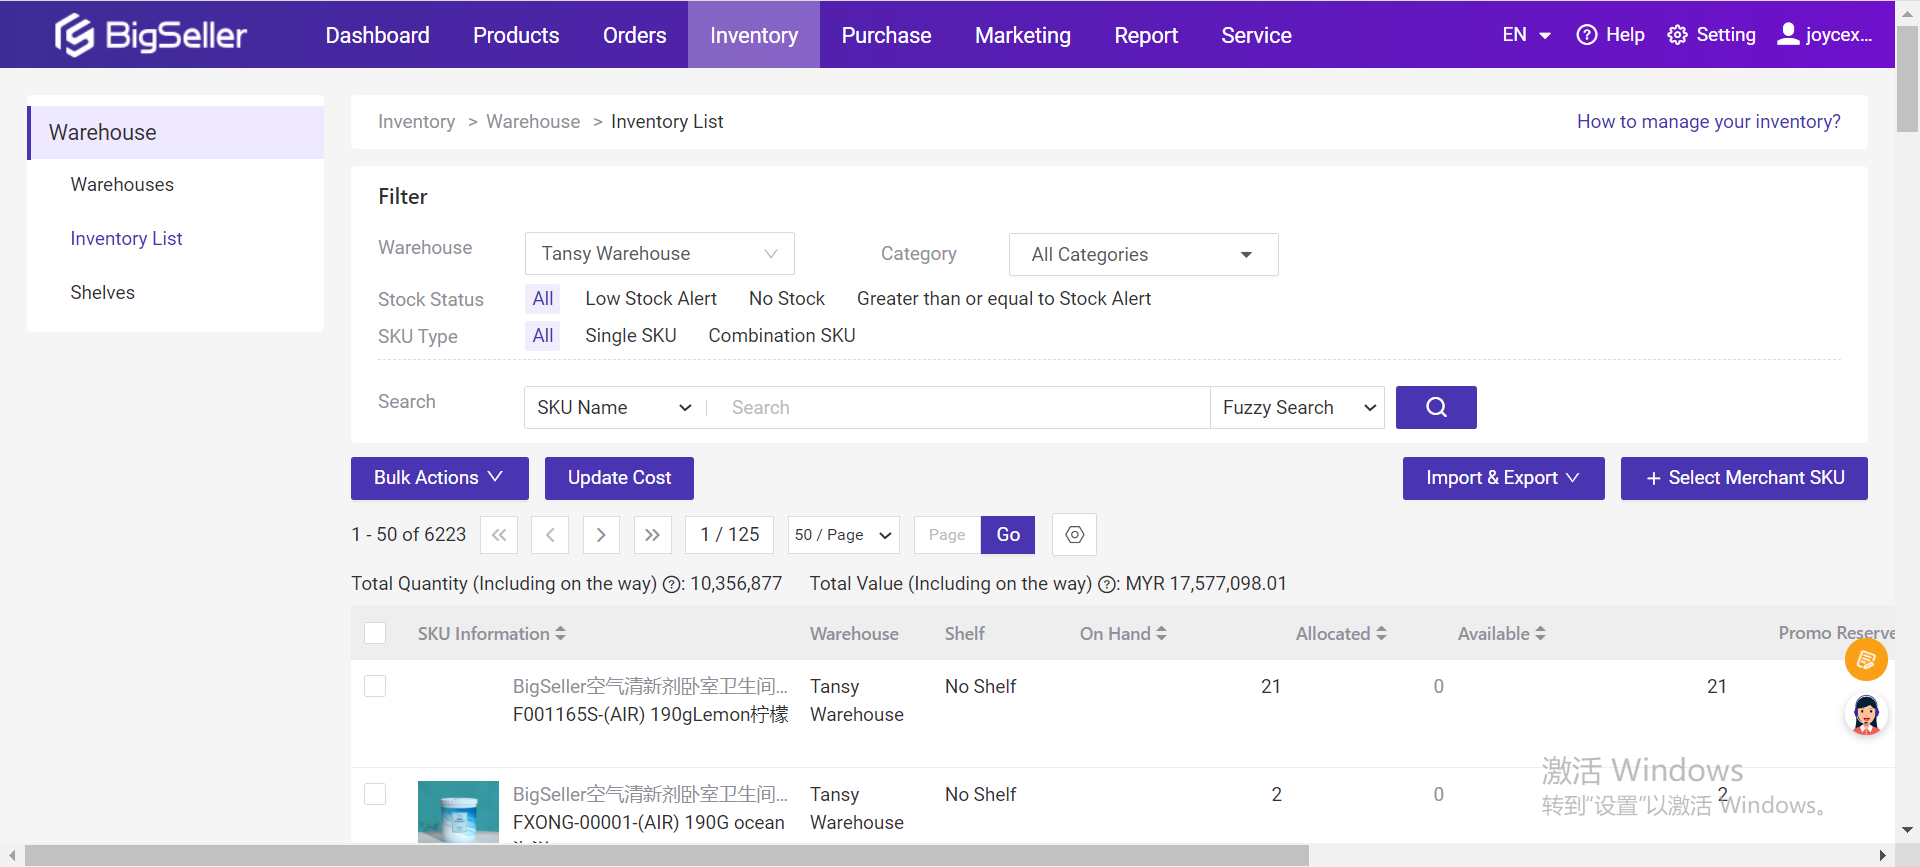The height and width of the screenshot is (867, 1920).
Task: Sort by On Hand column
Action: click(1122, 634)
